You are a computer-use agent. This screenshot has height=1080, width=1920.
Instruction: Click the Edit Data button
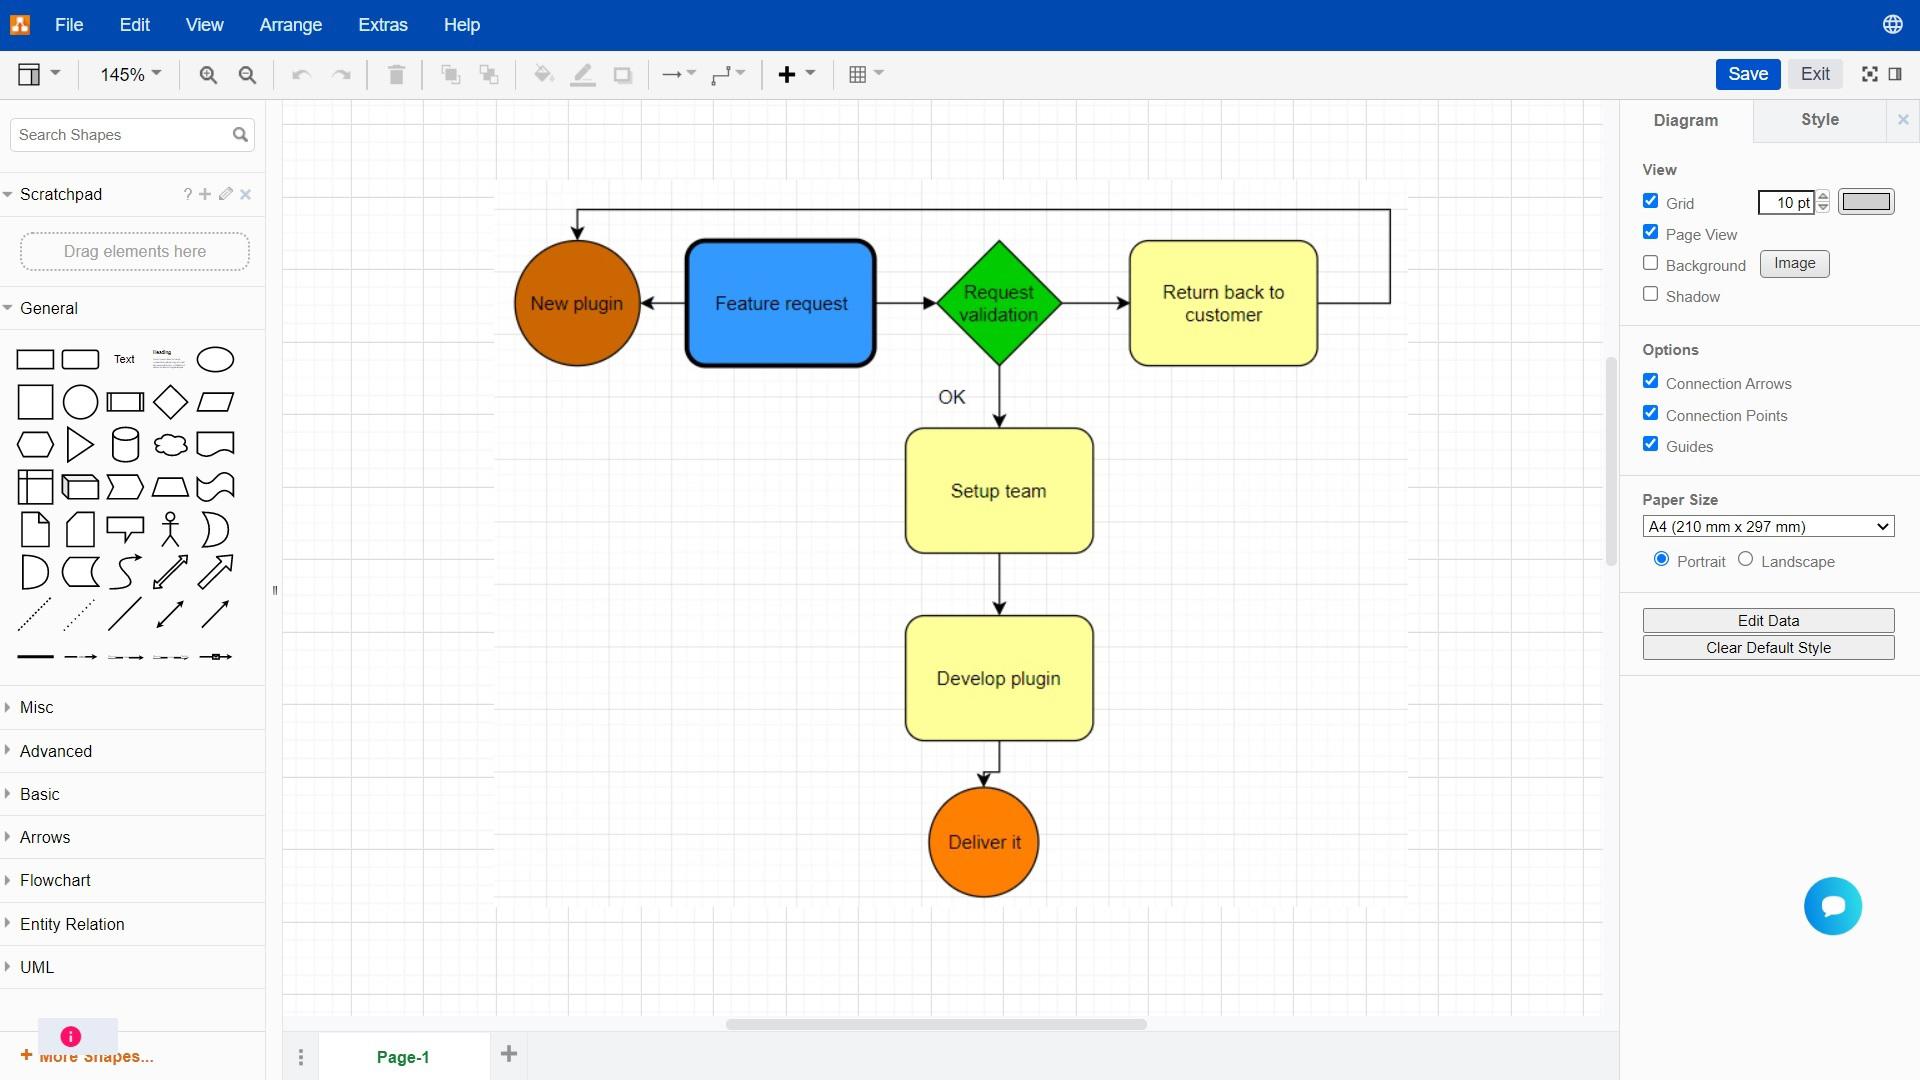1767,620
